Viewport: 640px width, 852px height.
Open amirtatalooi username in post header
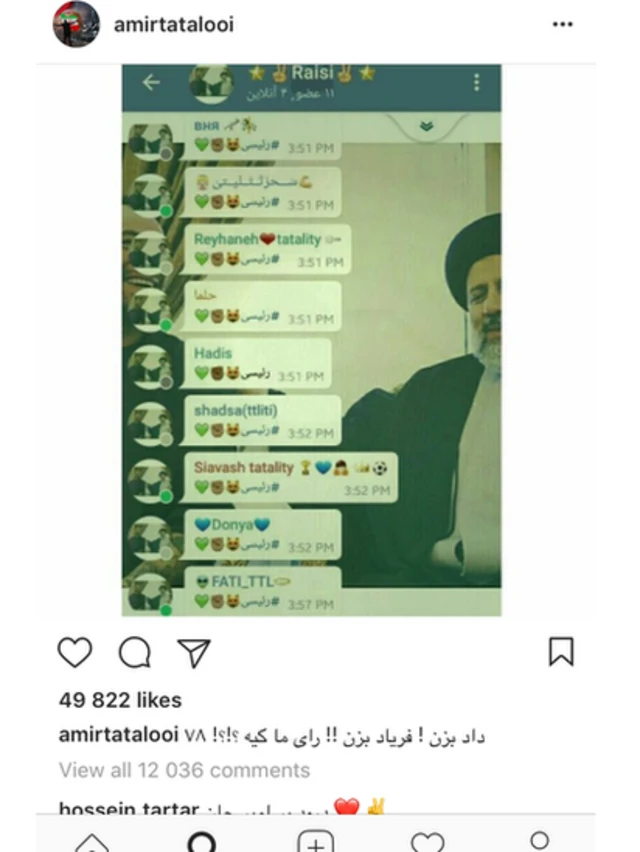[x=174, y=24]
